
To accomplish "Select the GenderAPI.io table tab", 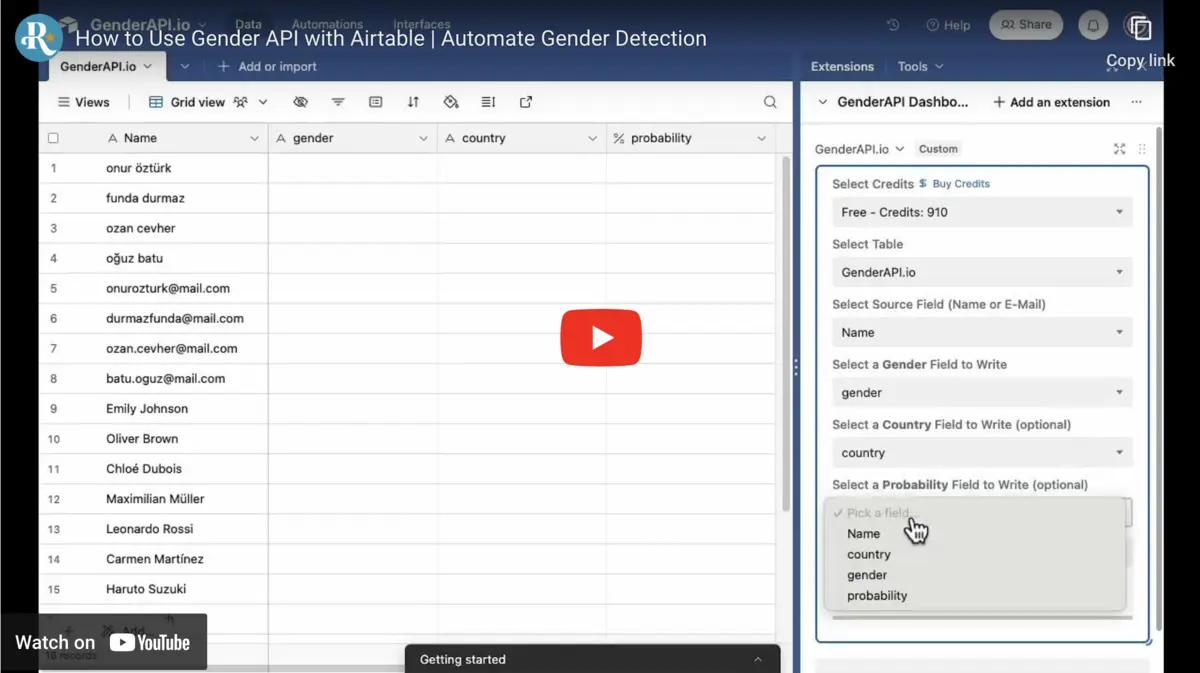I will click(x=107, y=66).
